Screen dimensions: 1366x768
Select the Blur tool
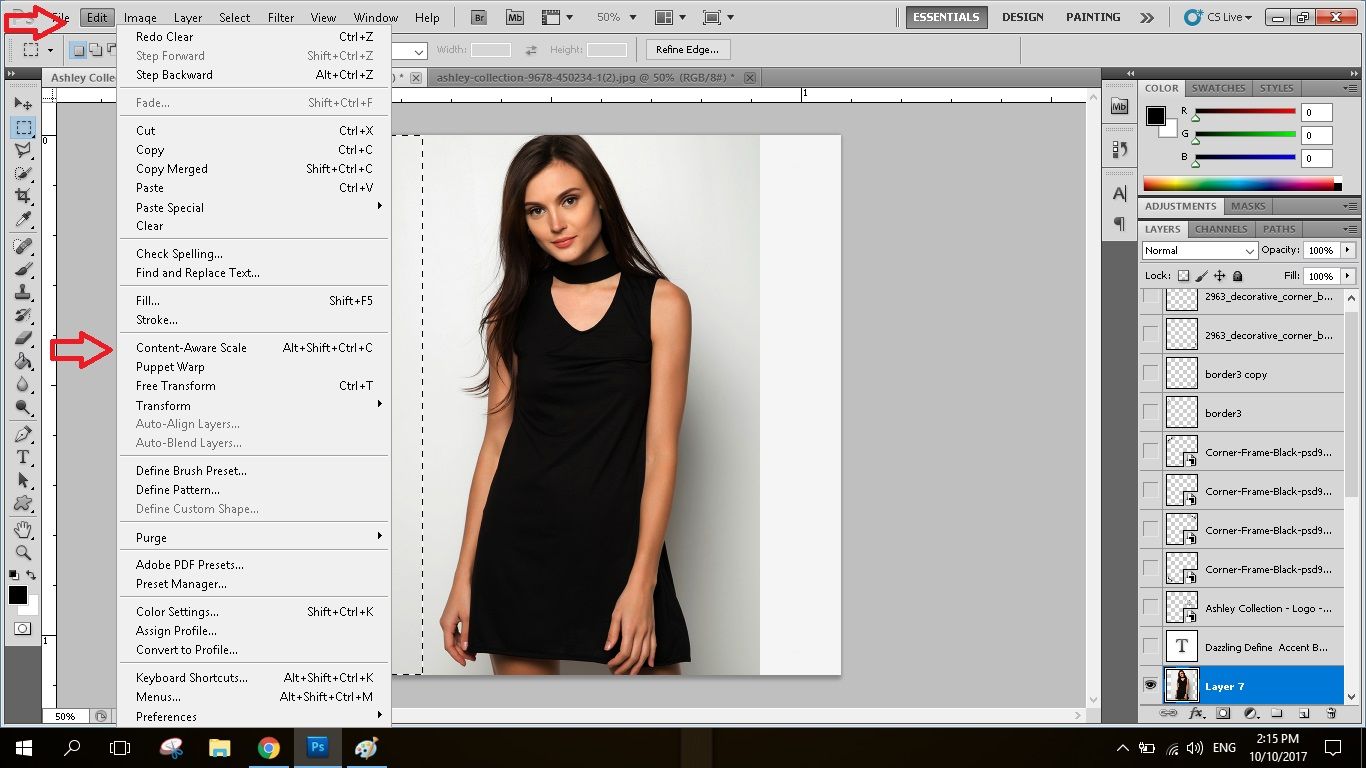point(23,384)
